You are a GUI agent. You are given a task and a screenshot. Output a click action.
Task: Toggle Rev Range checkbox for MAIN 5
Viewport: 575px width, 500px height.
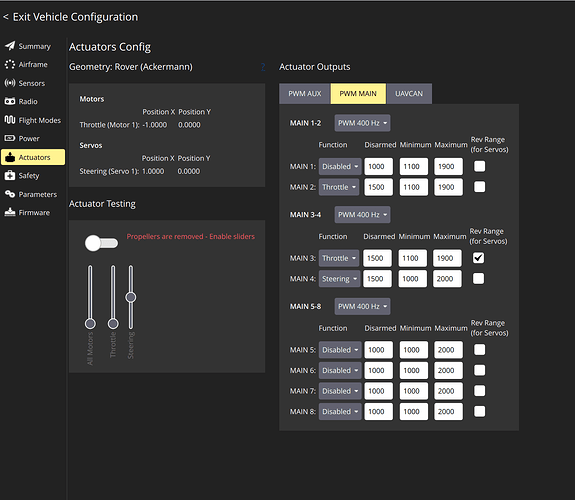[x=479, y=350]
